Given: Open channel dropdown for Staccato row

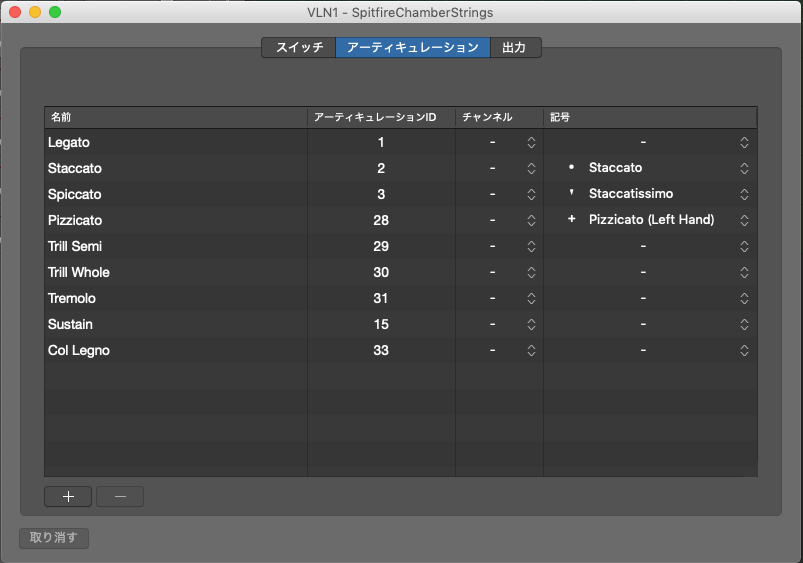Looking at the screenshot, I should click(531, 169).
